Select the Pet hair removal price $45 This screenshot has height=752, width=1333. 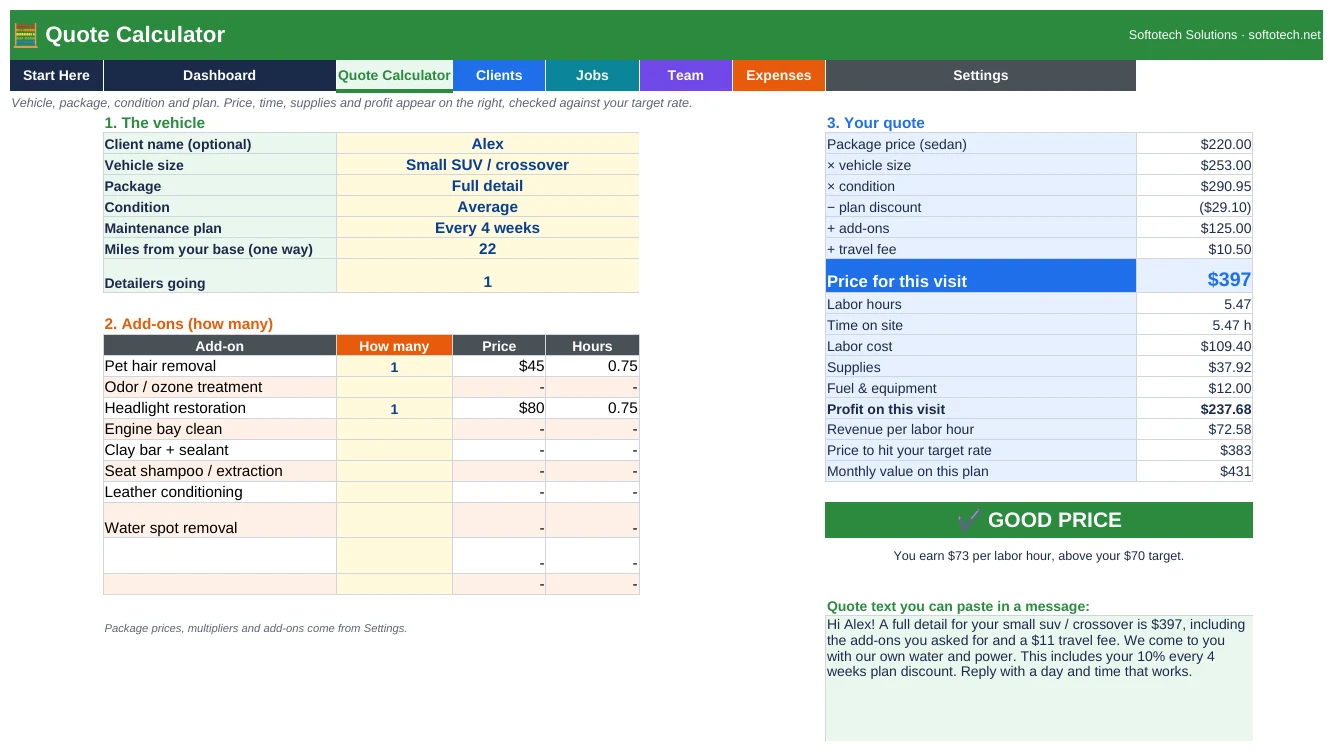(499, 367)
